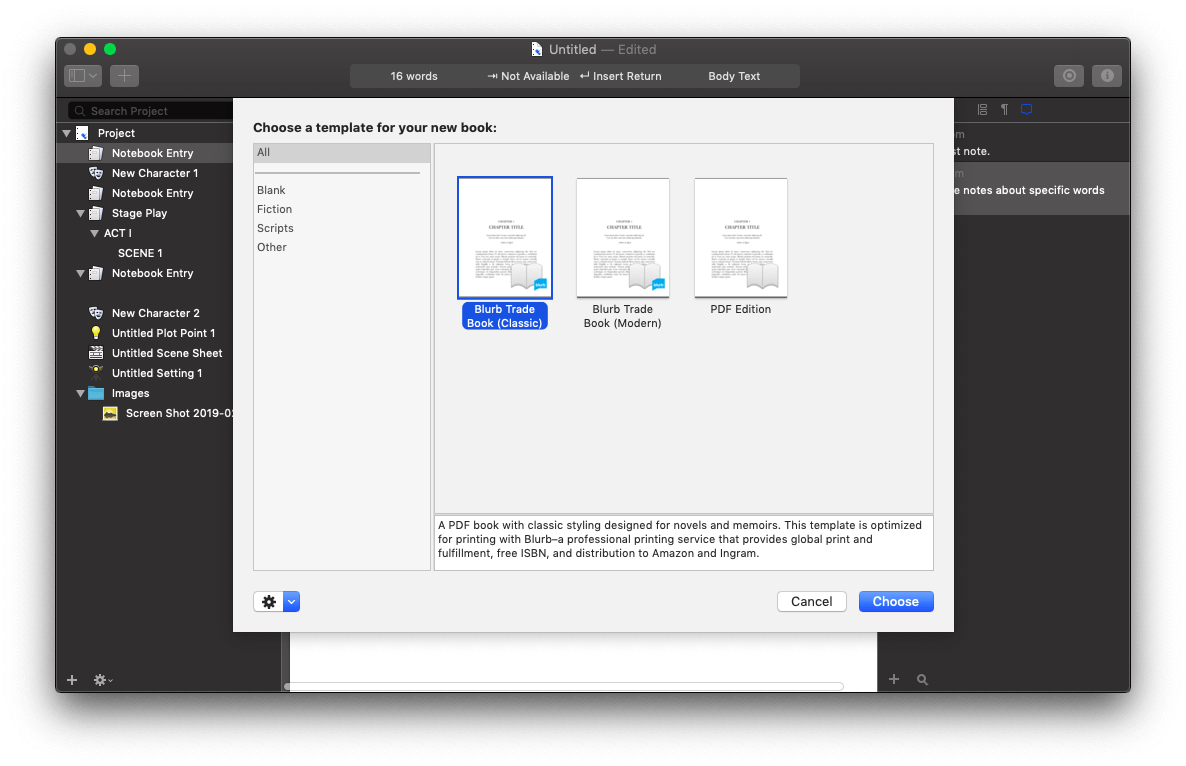Screen dimensions: 1186x766
Task: Click the focus mode circle icon in toolbar
Action: pos(1069,76)
